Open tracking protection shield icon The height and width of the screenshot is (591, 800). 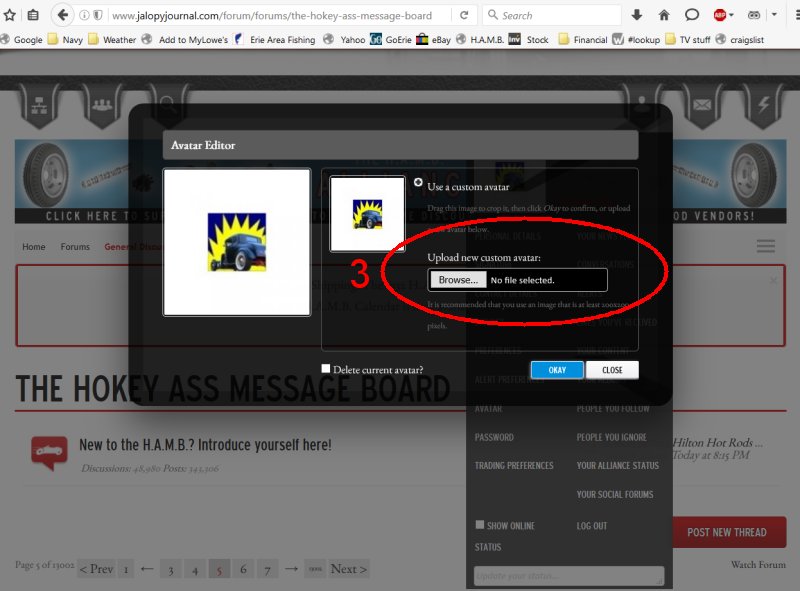coord(98,15)
